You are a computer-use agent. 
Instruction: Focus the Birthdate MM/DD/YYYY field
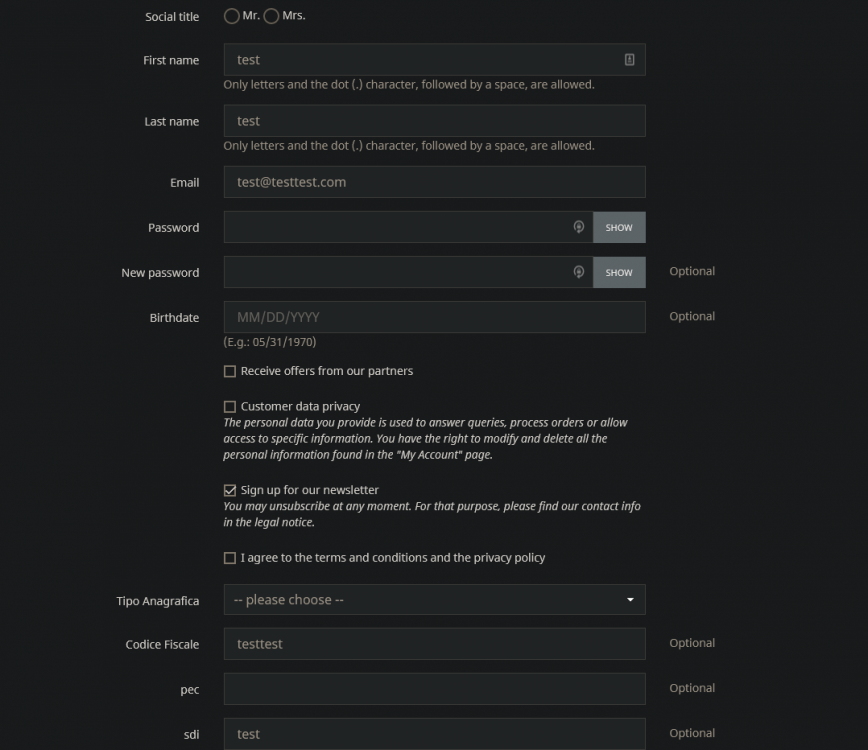tap(434, 317)
